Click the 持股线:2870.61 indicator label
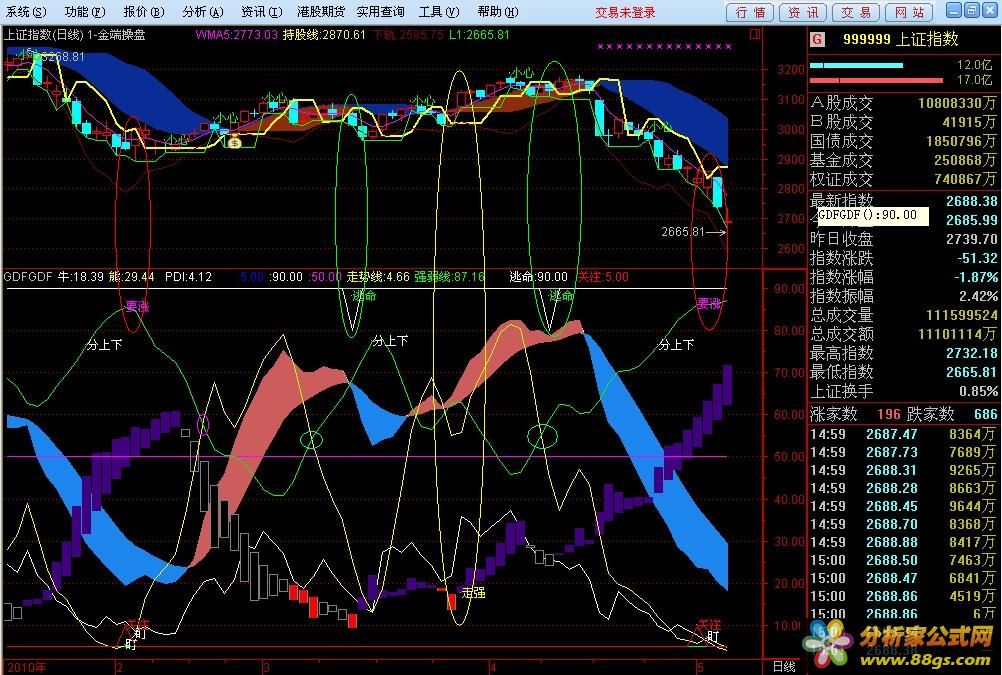 click(x=324, y=35)
